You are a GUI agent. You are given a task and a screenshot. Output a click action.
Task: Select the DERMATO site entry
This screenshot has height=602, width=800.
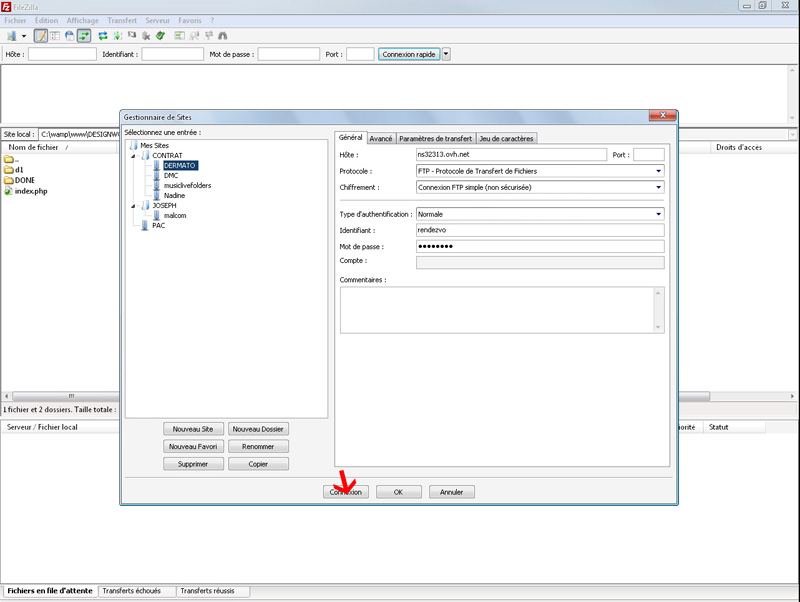click(x=180, y=165)
